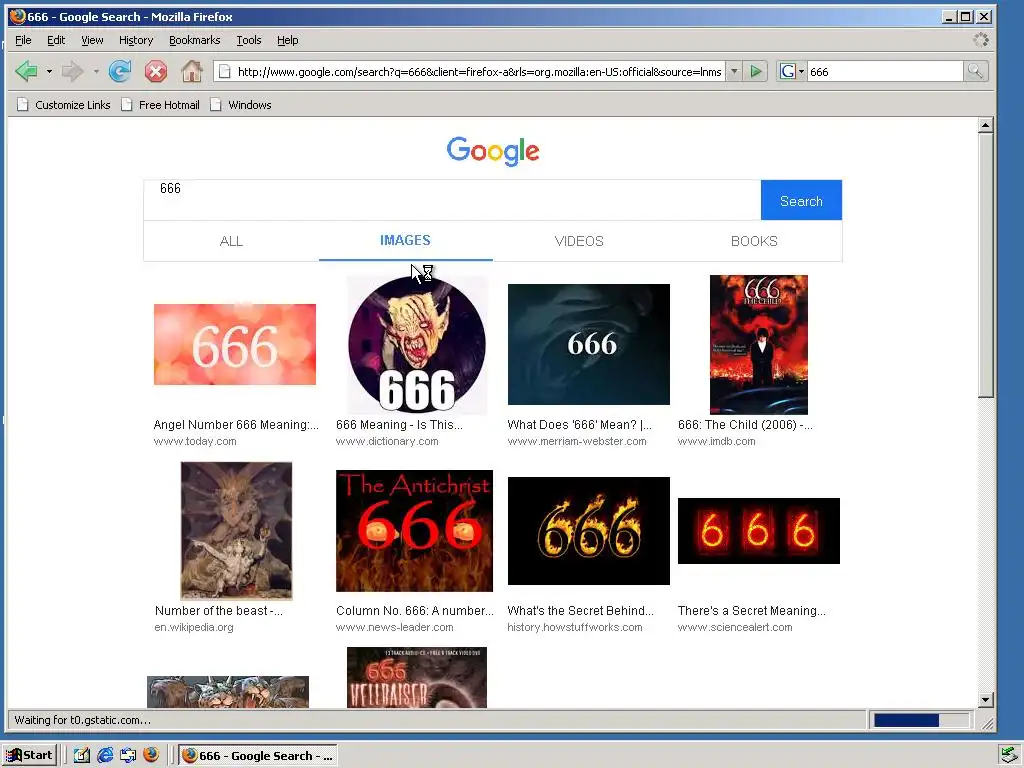Click the Home icon in toolbar
This screenshot has width=1024, height=768.
(191, 71)
